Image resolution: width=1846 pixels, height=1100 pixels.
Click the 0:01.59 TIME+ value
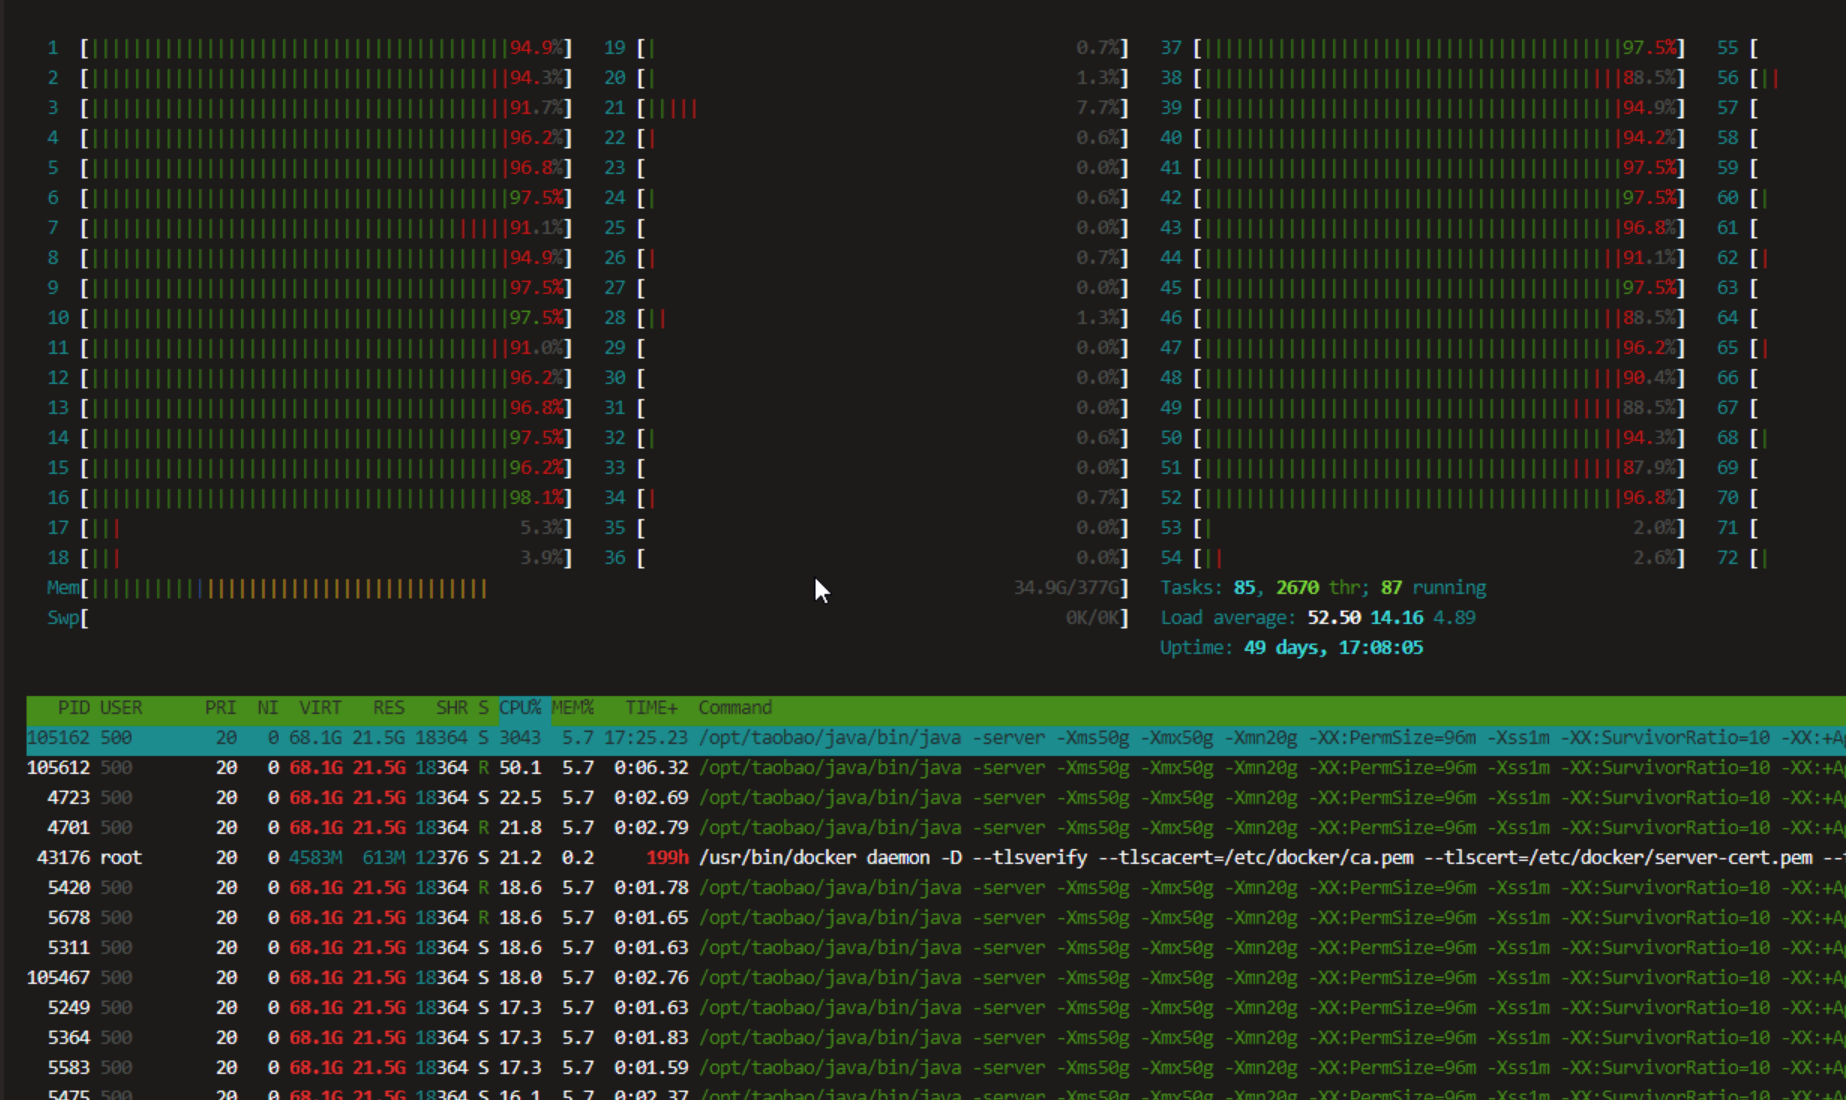651,1068
